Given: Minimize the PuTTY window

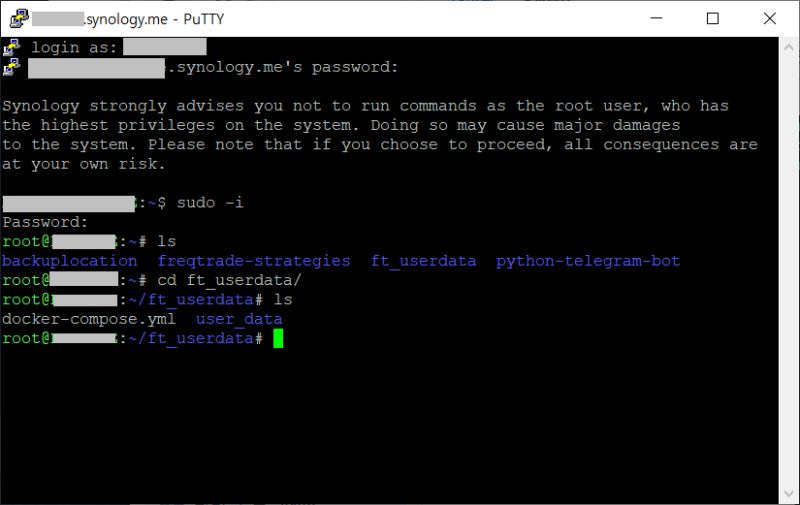Looking at the screenshot, I should coord(656,18).
